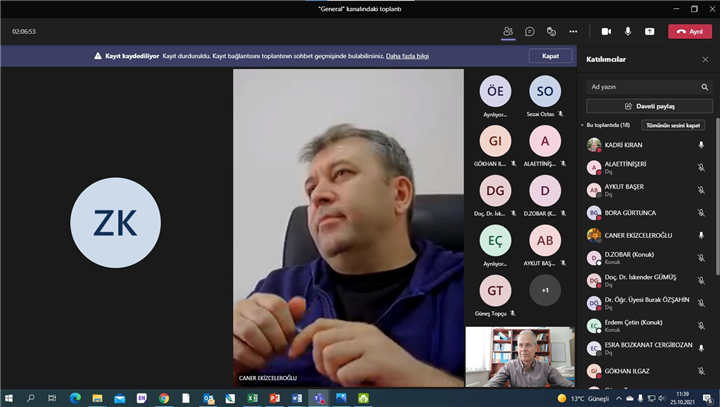Select the GT Güneş Topçu avatar

495,290
